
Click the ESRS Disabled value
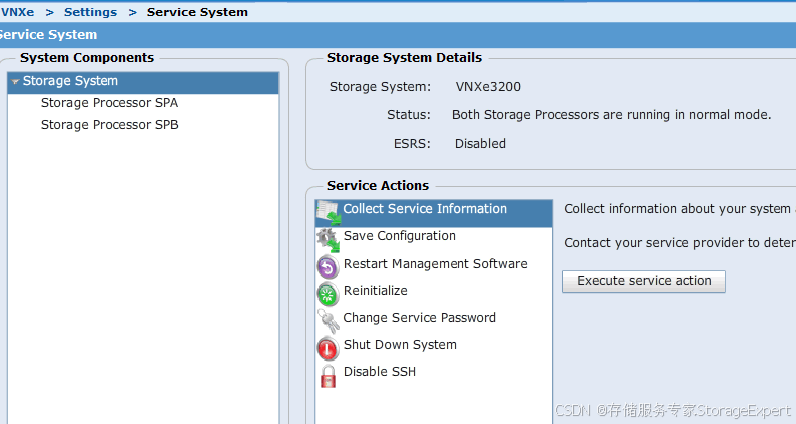(480, 144)
